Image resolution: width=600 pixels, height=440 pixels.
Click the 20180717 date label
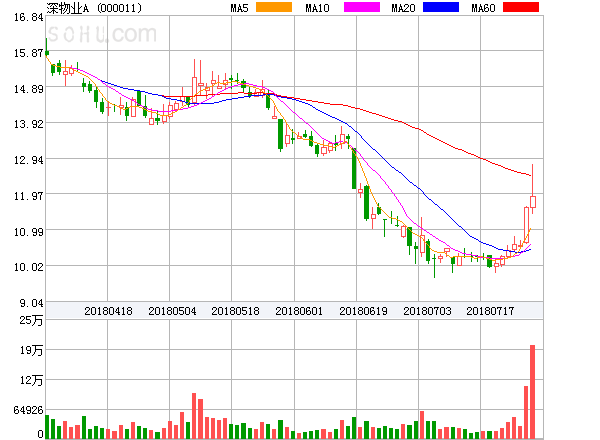pos(490,311)
